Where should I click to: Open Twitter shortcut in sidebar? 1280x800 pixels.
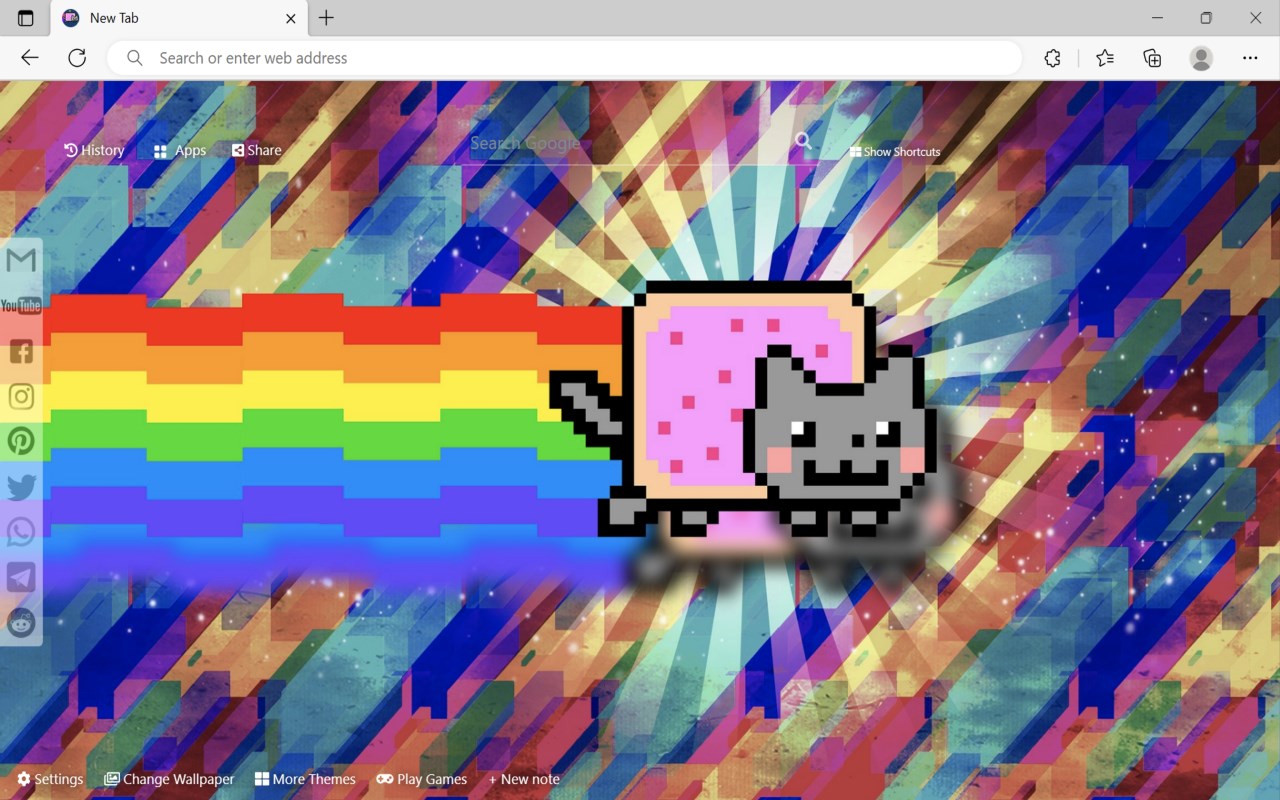21,487
